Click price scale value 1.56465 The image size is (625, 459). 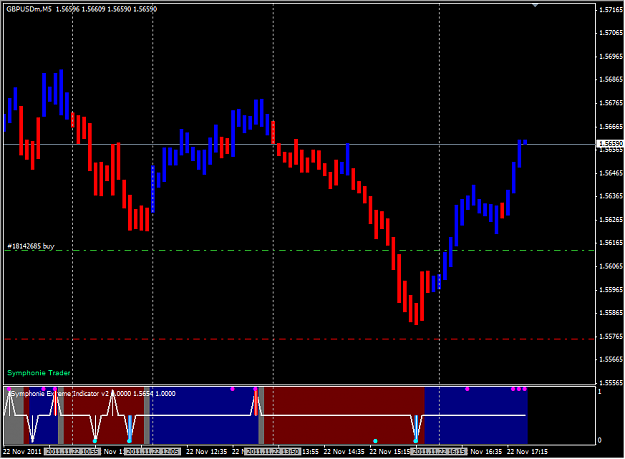click(x=611, y=173)
